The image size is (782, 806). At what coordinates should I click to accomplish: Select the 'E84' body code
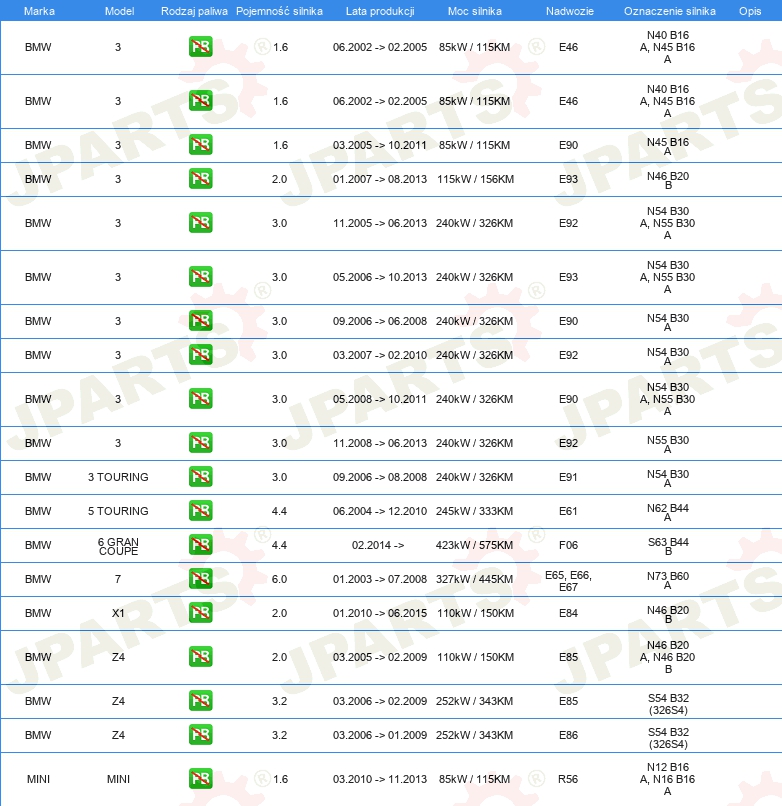coord(568,613)
